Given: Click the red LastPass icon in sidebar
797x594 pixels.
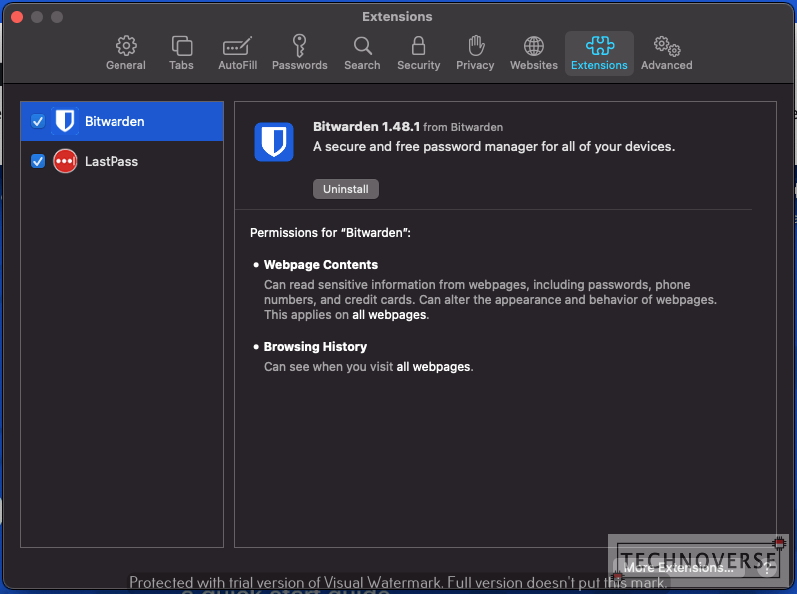Looking at the screenshot, I should (x=65, y=161).
